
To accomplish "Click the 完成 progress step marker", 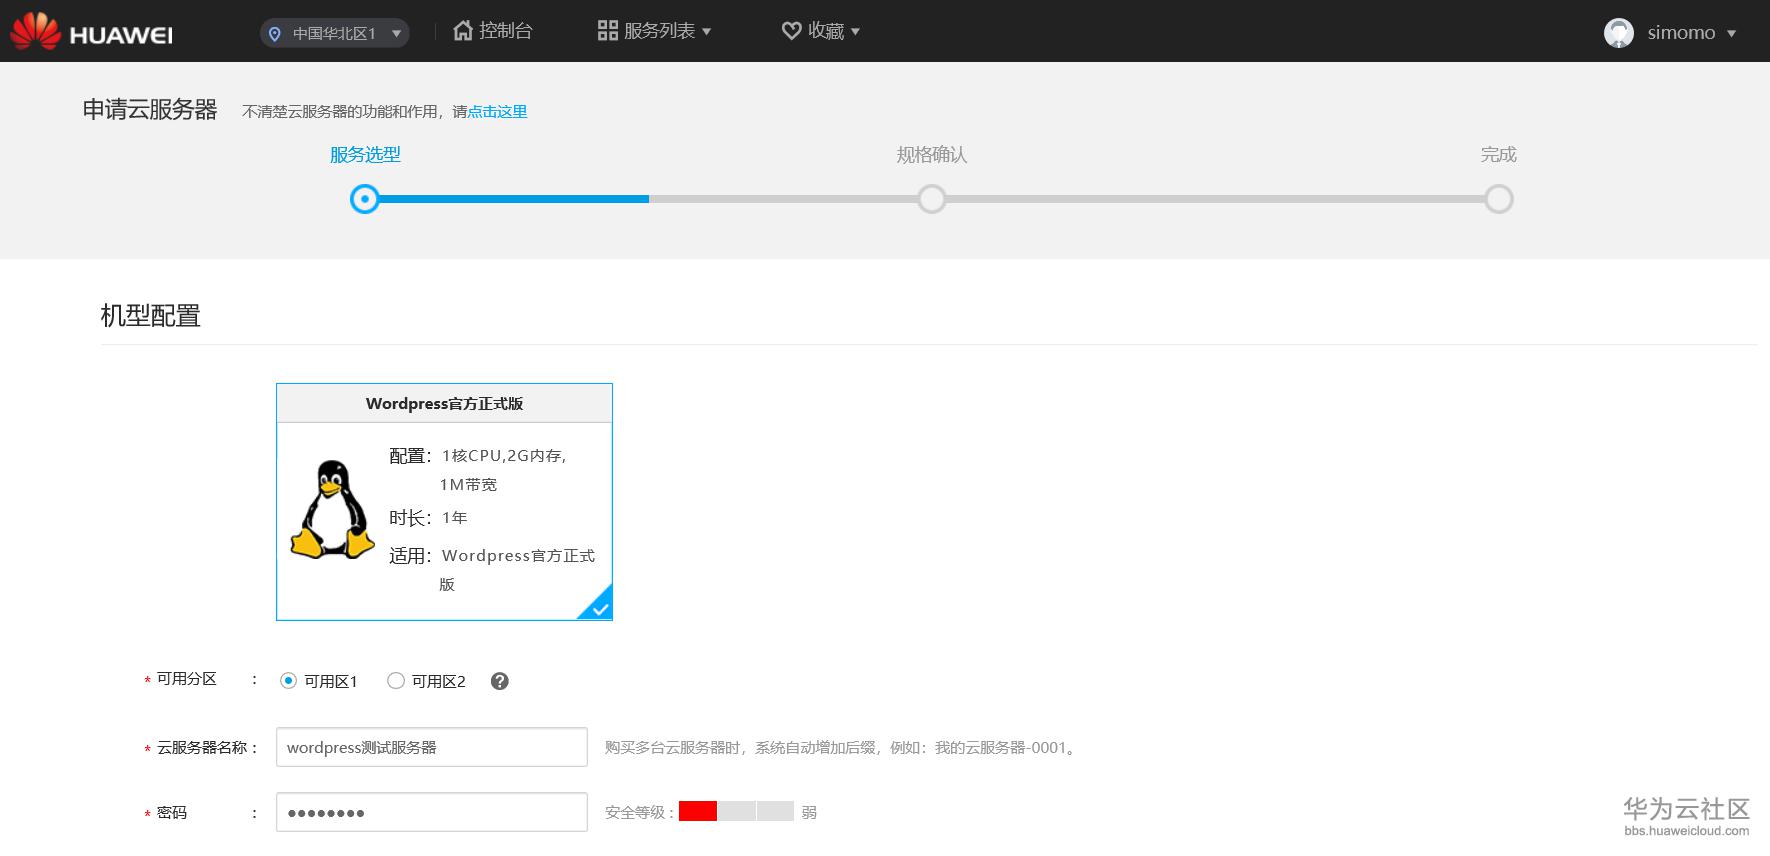I will click(1498, 199).
